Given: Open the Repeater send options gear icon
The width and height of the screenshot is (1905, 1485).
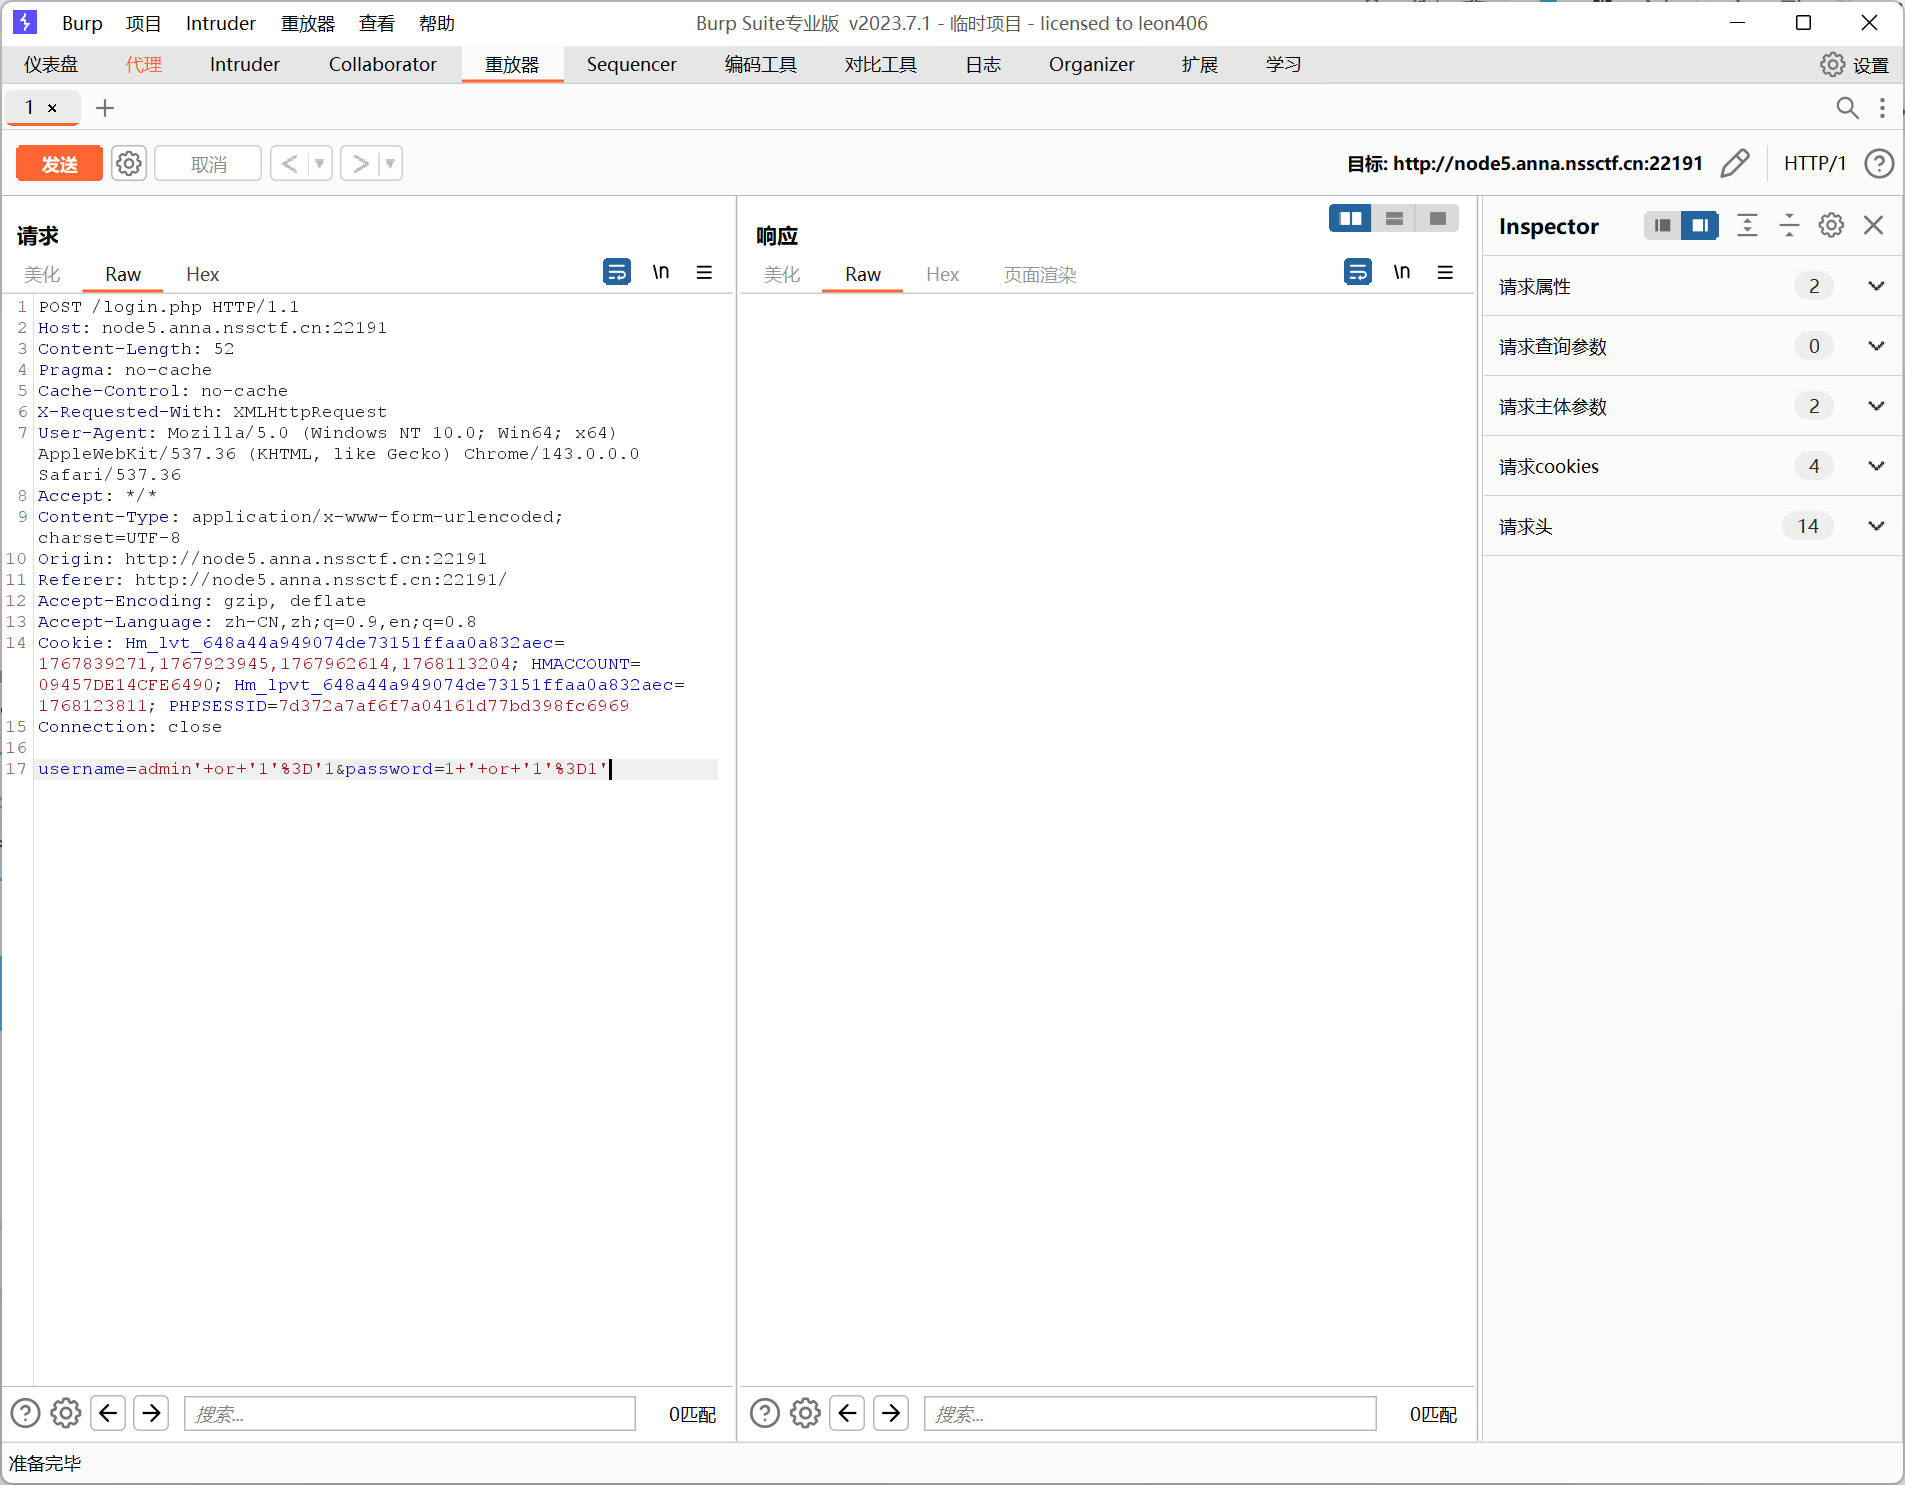Looking at the screenshot, I should tap(129, 163).
